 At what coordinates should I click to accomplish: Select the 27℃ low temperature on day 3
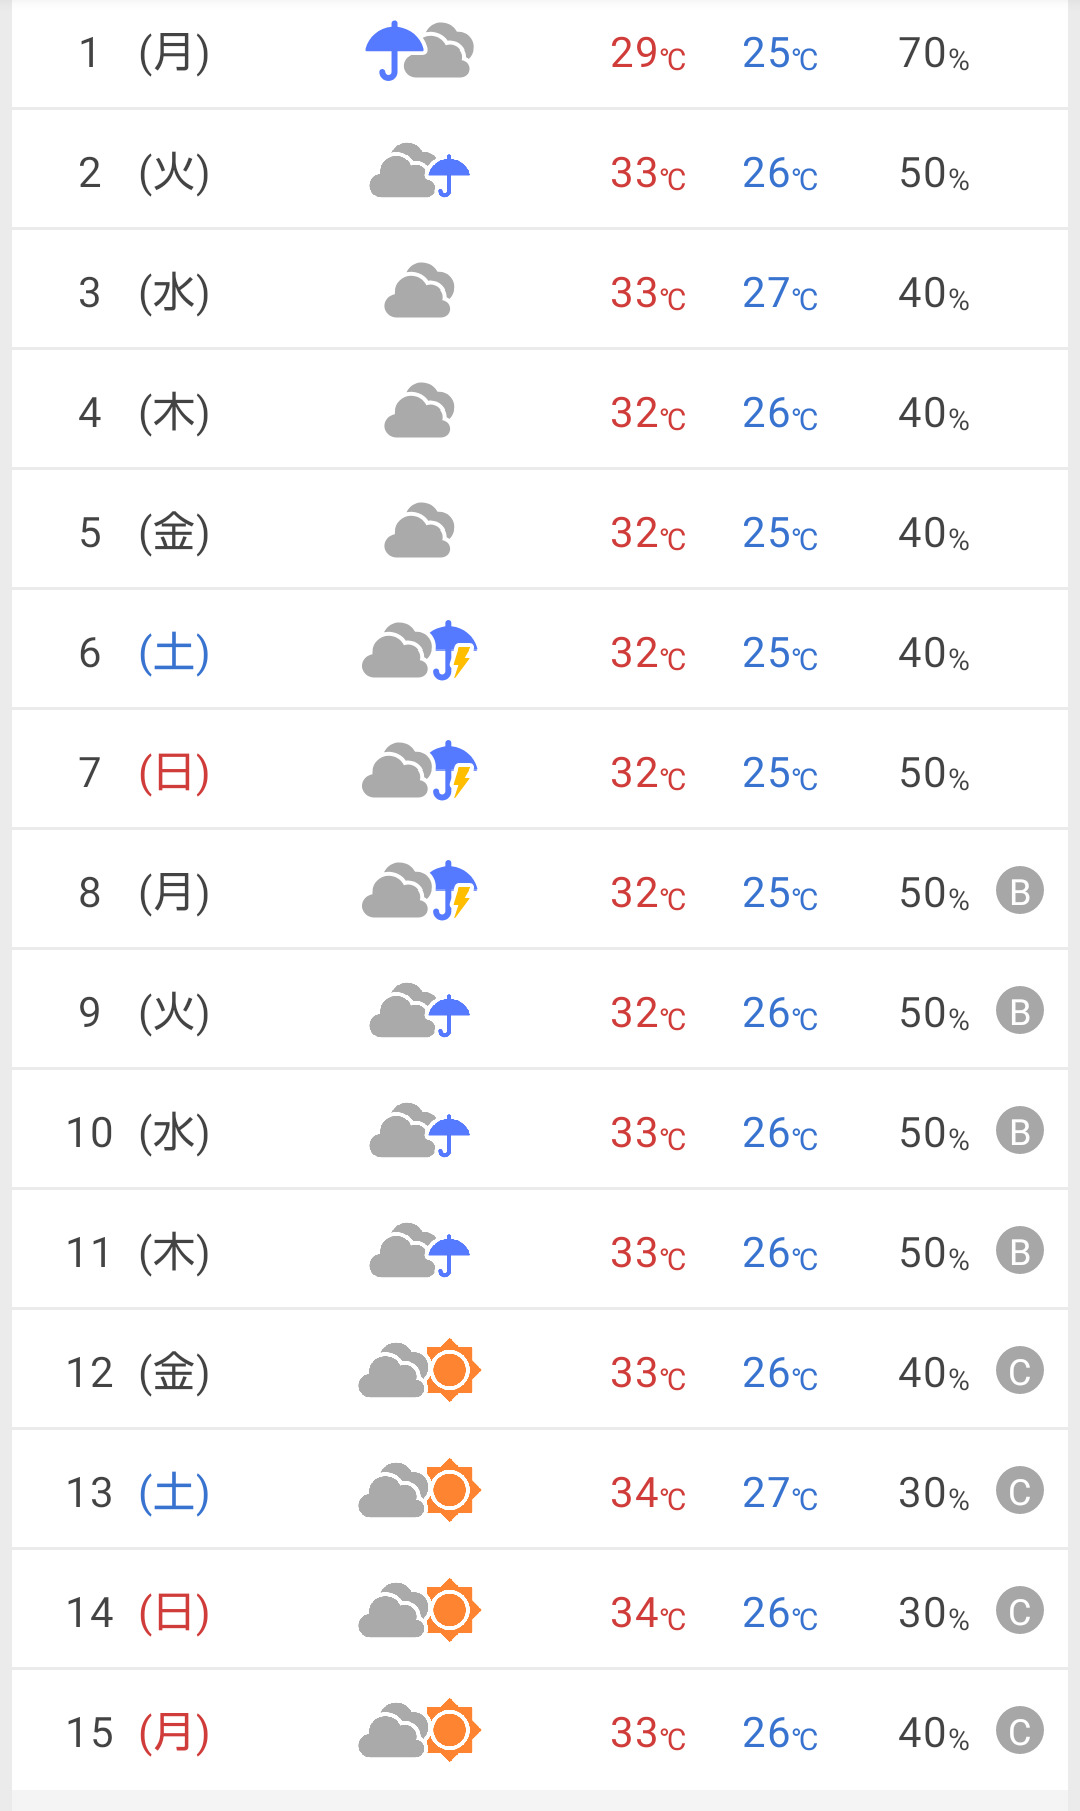click(779, 293)
